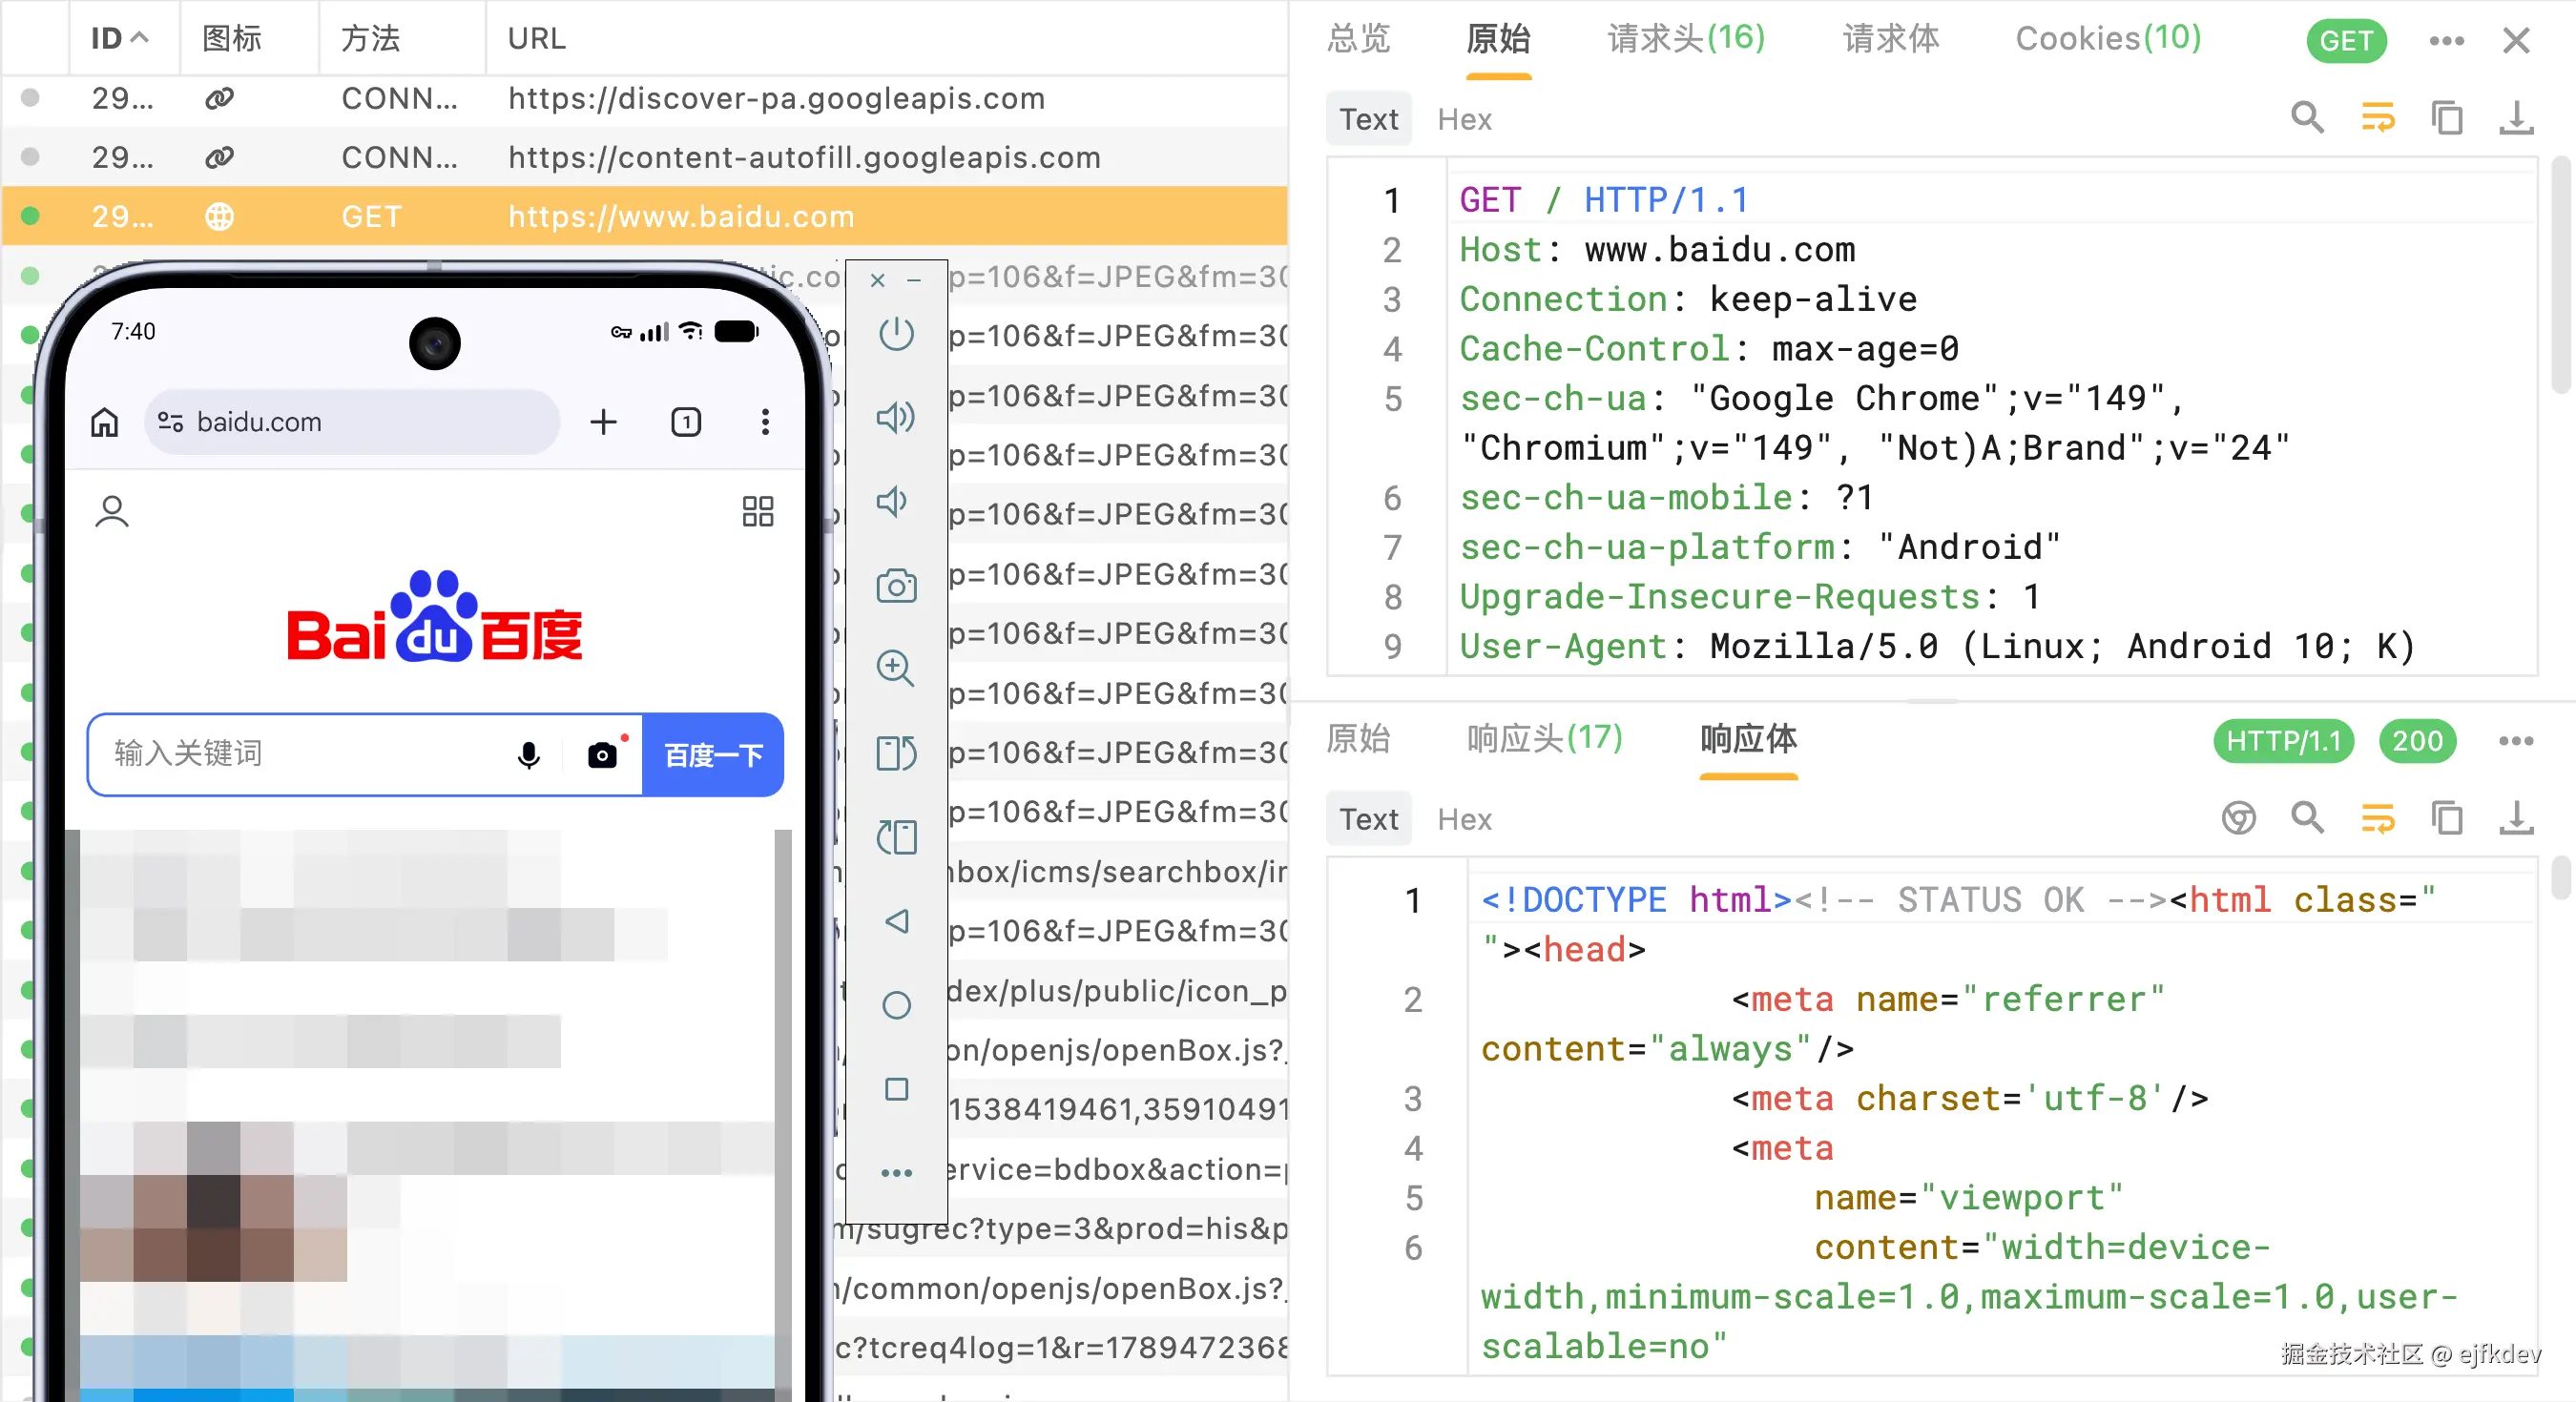Rotate the emulator right with the rotate icon
2576x1402 pixels.
[896, 753]
